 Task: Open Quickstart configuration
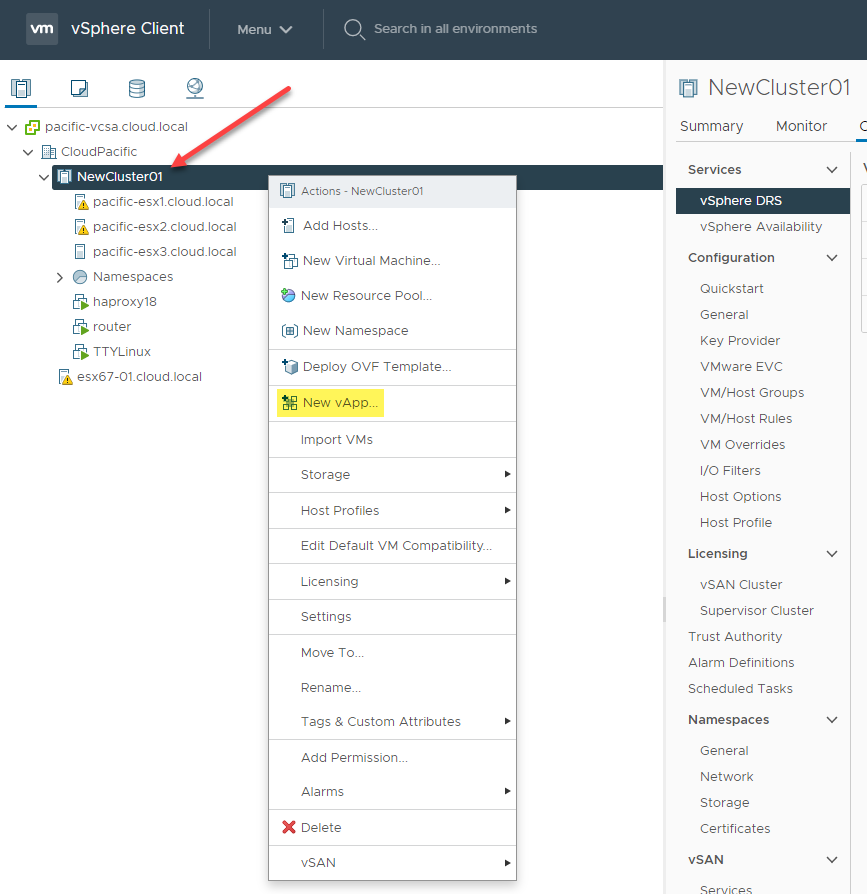point(732,288)
